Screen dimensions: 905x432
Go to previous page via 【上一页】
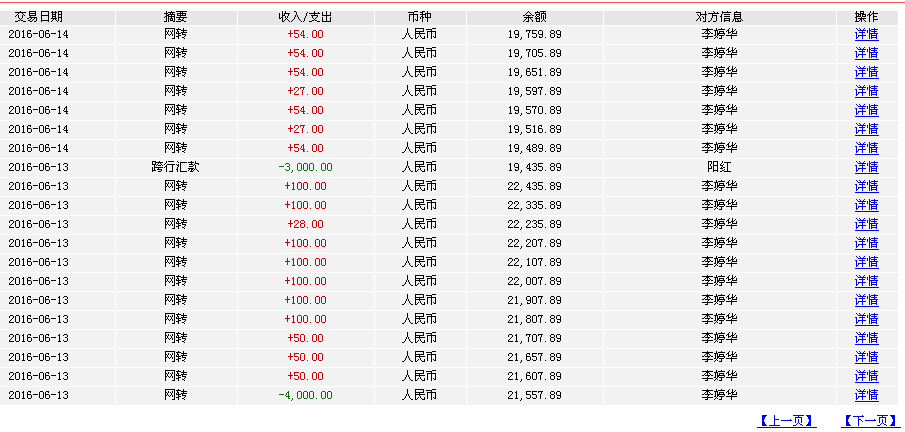click(x=787, y=421)
